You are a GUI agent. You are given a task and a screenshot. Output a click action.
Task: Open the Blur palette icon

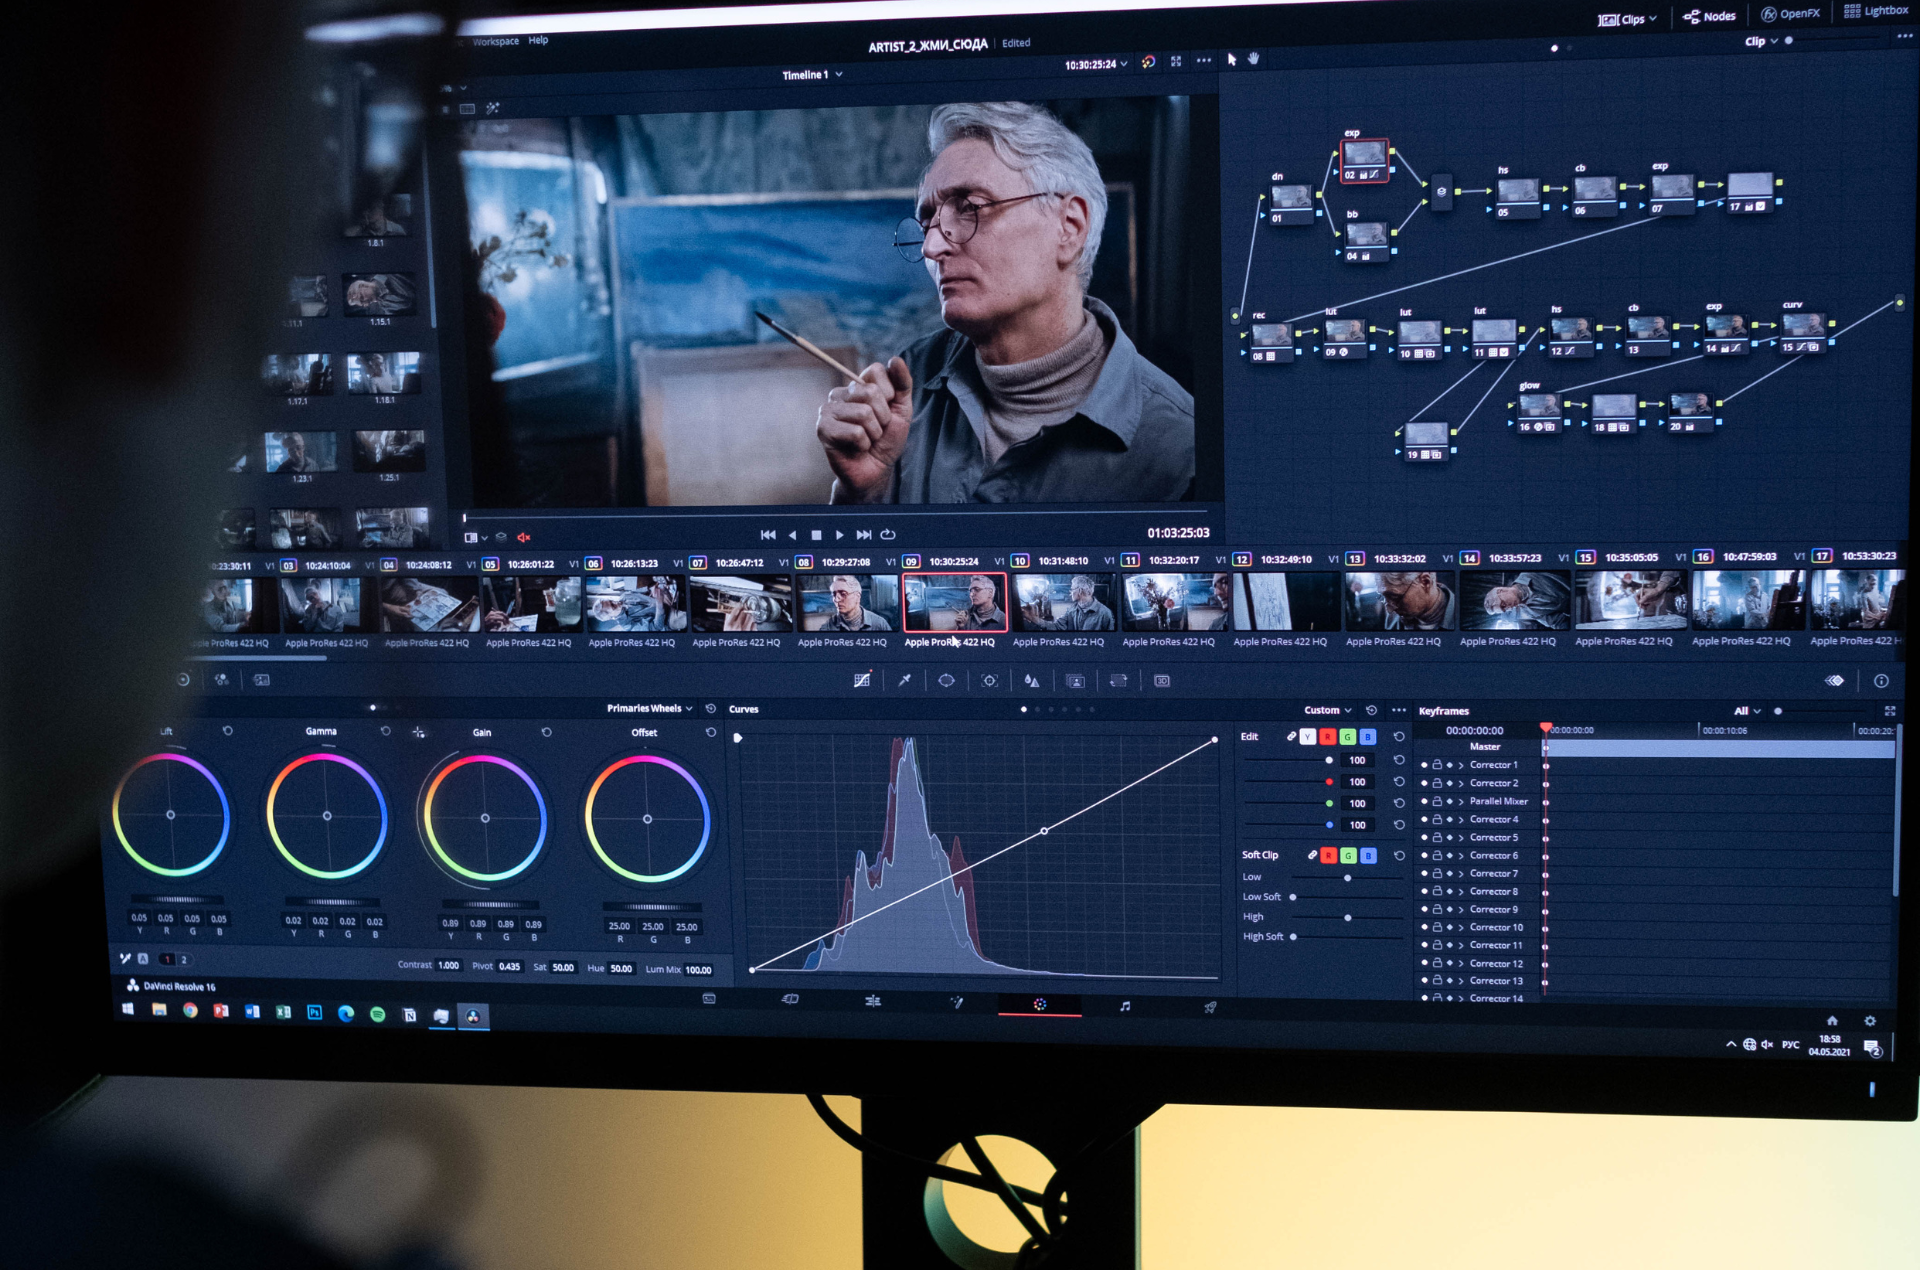click(x=1032, y=681)
